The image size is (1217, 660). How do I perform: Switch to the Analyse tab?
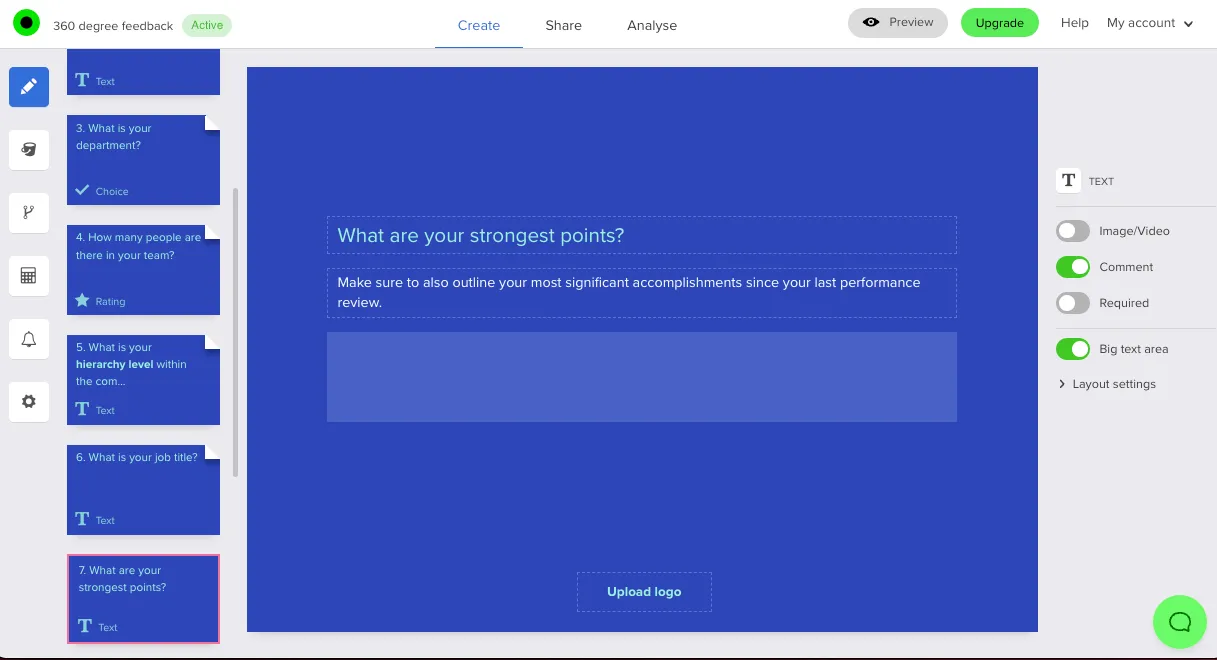tap(652, 25)
